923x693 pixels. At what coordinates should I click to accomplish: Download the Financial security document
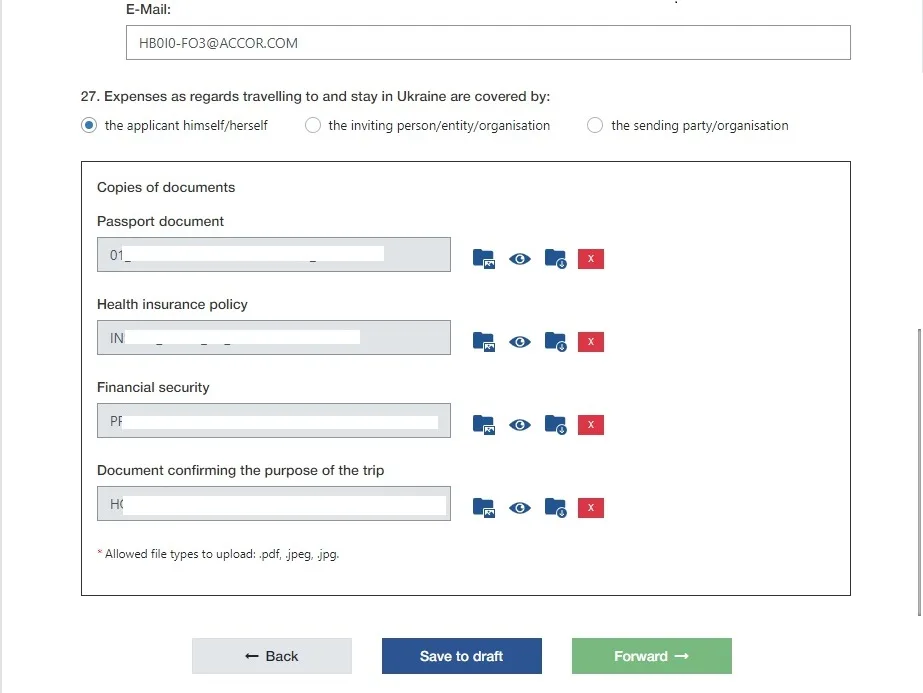point(555,425)
